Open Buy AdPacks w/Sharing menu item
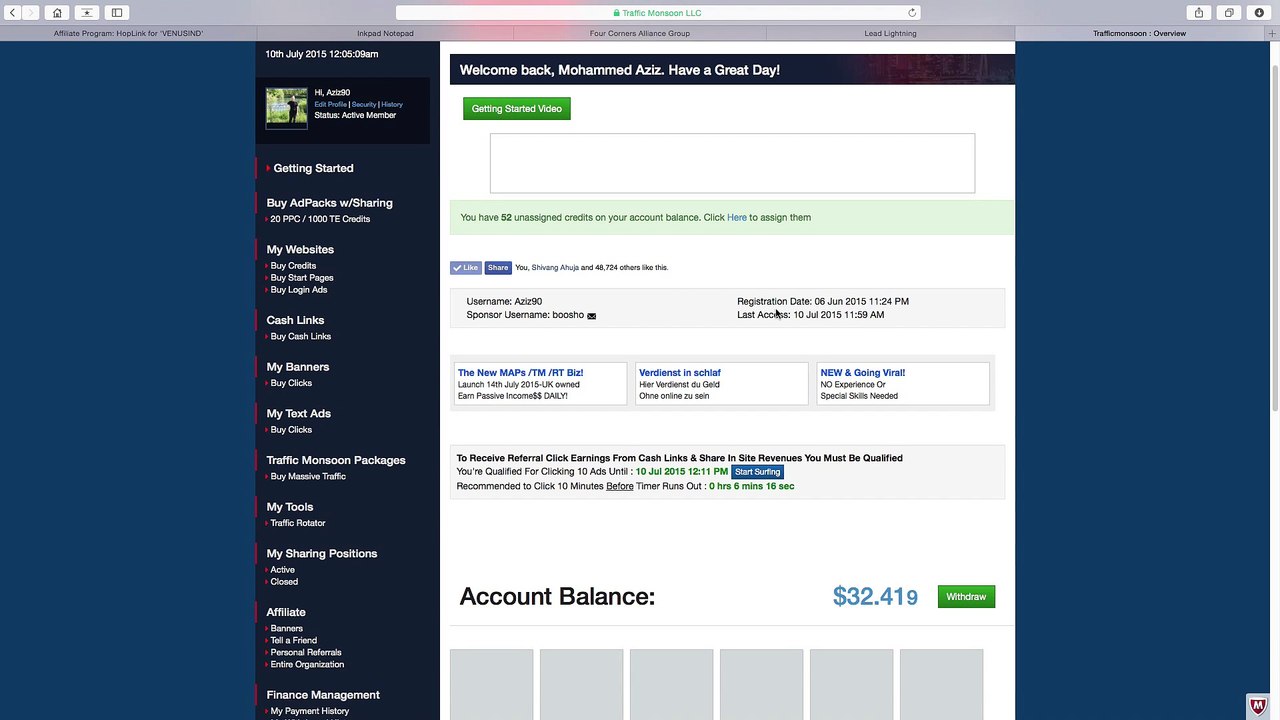 329,203
